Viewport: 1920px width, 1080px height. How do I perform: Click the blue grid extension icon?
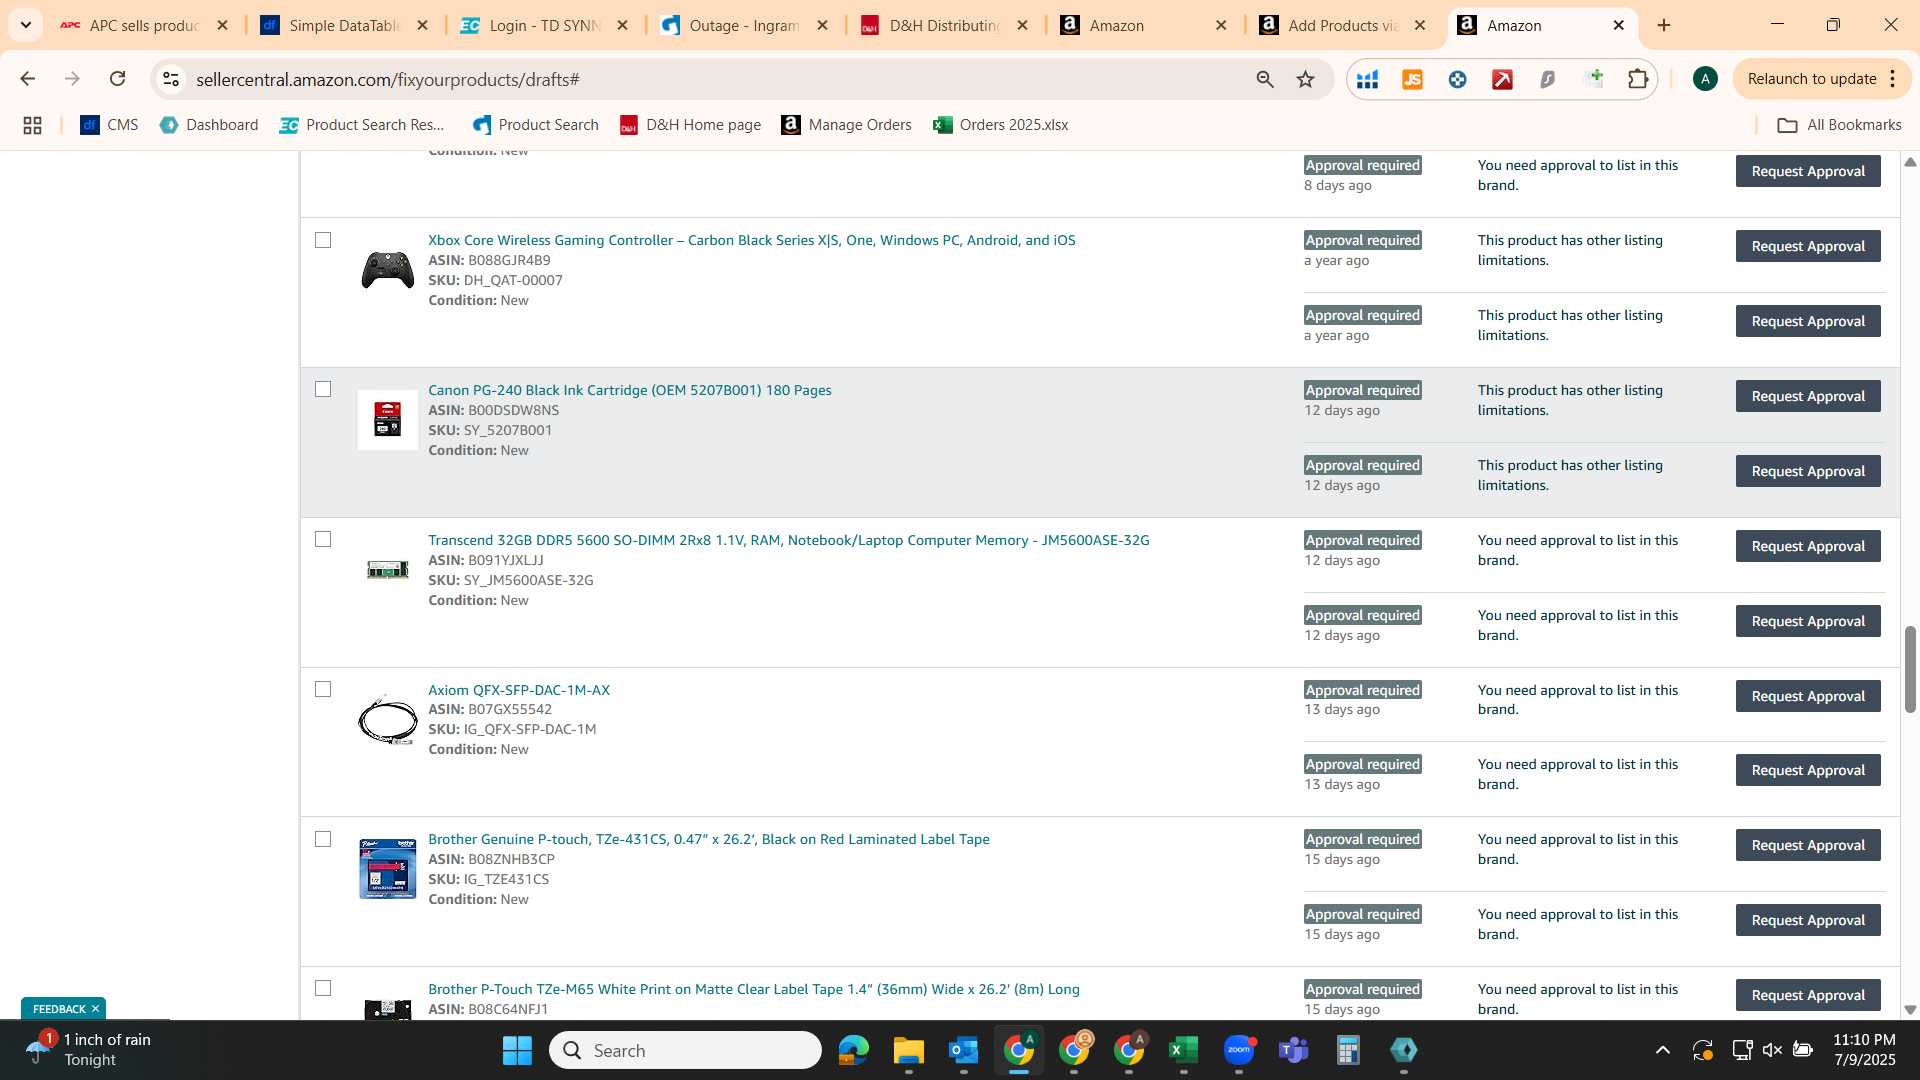(1367, 79)
